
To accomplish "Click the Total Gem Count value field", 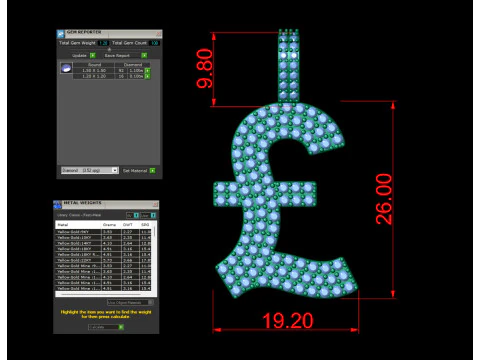I will coord(154,43).
